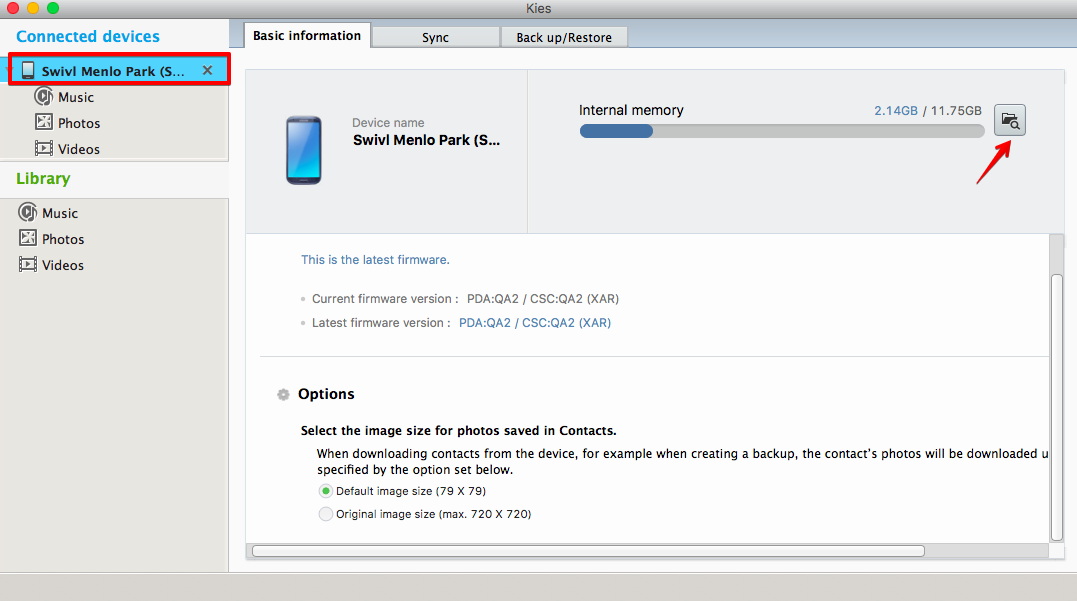The height and width of the screenshot is (601, 1077).
Task: Open the Back up/Restore tab
Action: click(x=564, y=37)
